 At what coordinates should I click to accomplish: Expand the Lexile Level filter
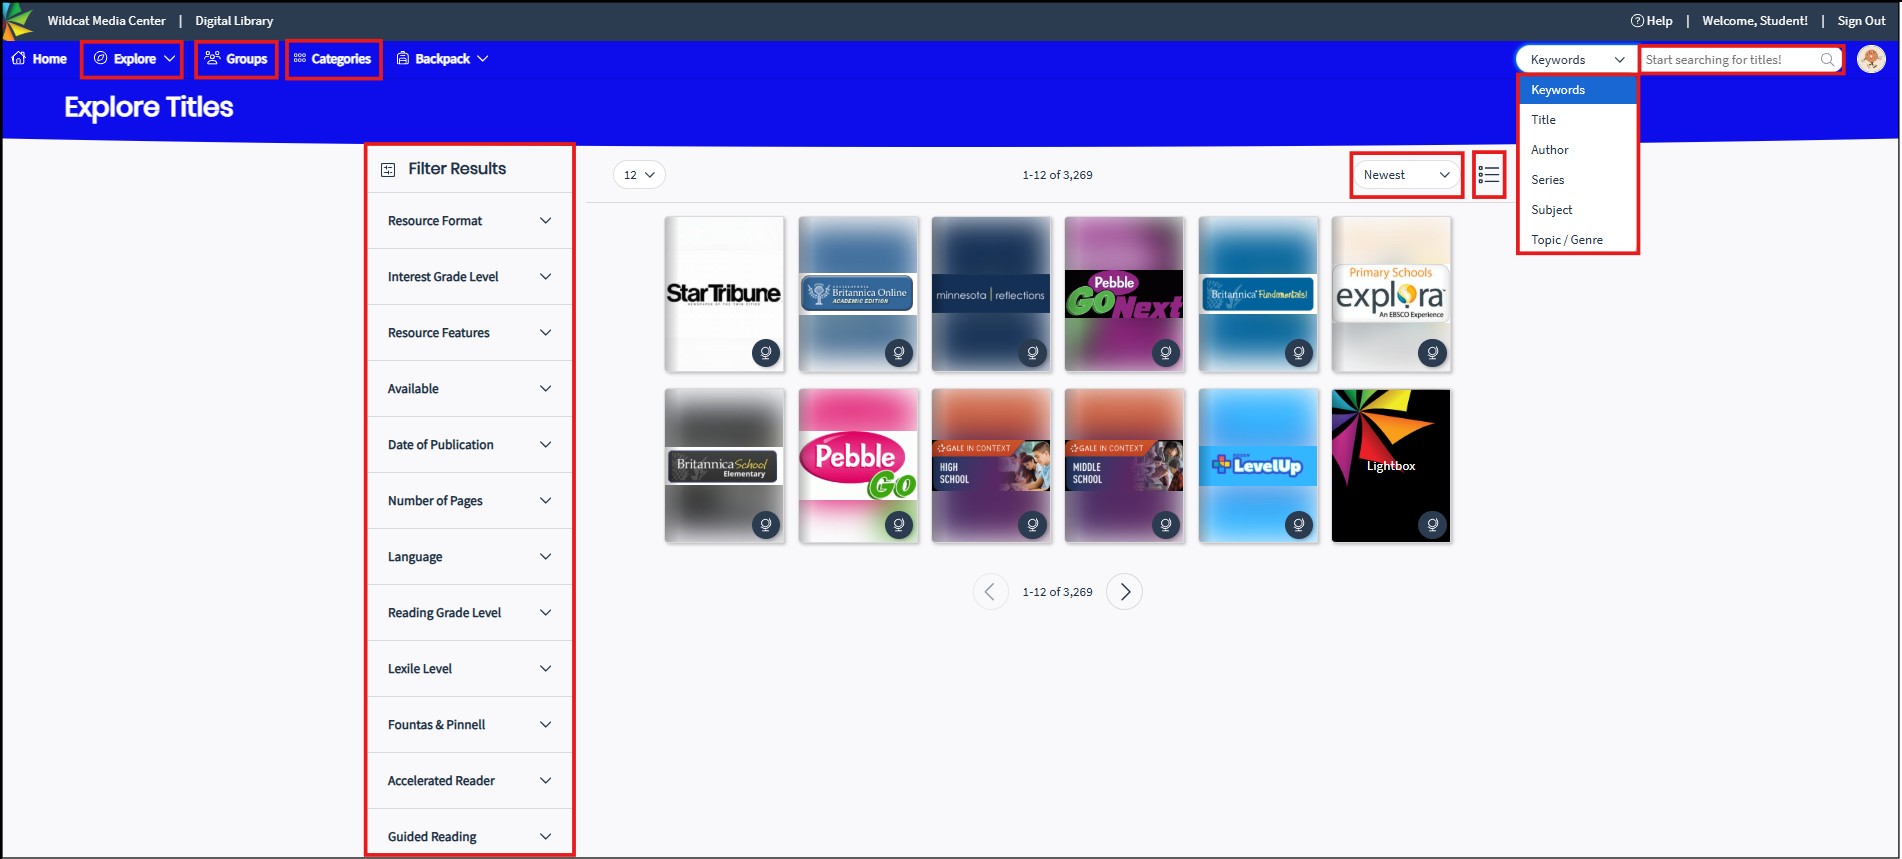469,668
